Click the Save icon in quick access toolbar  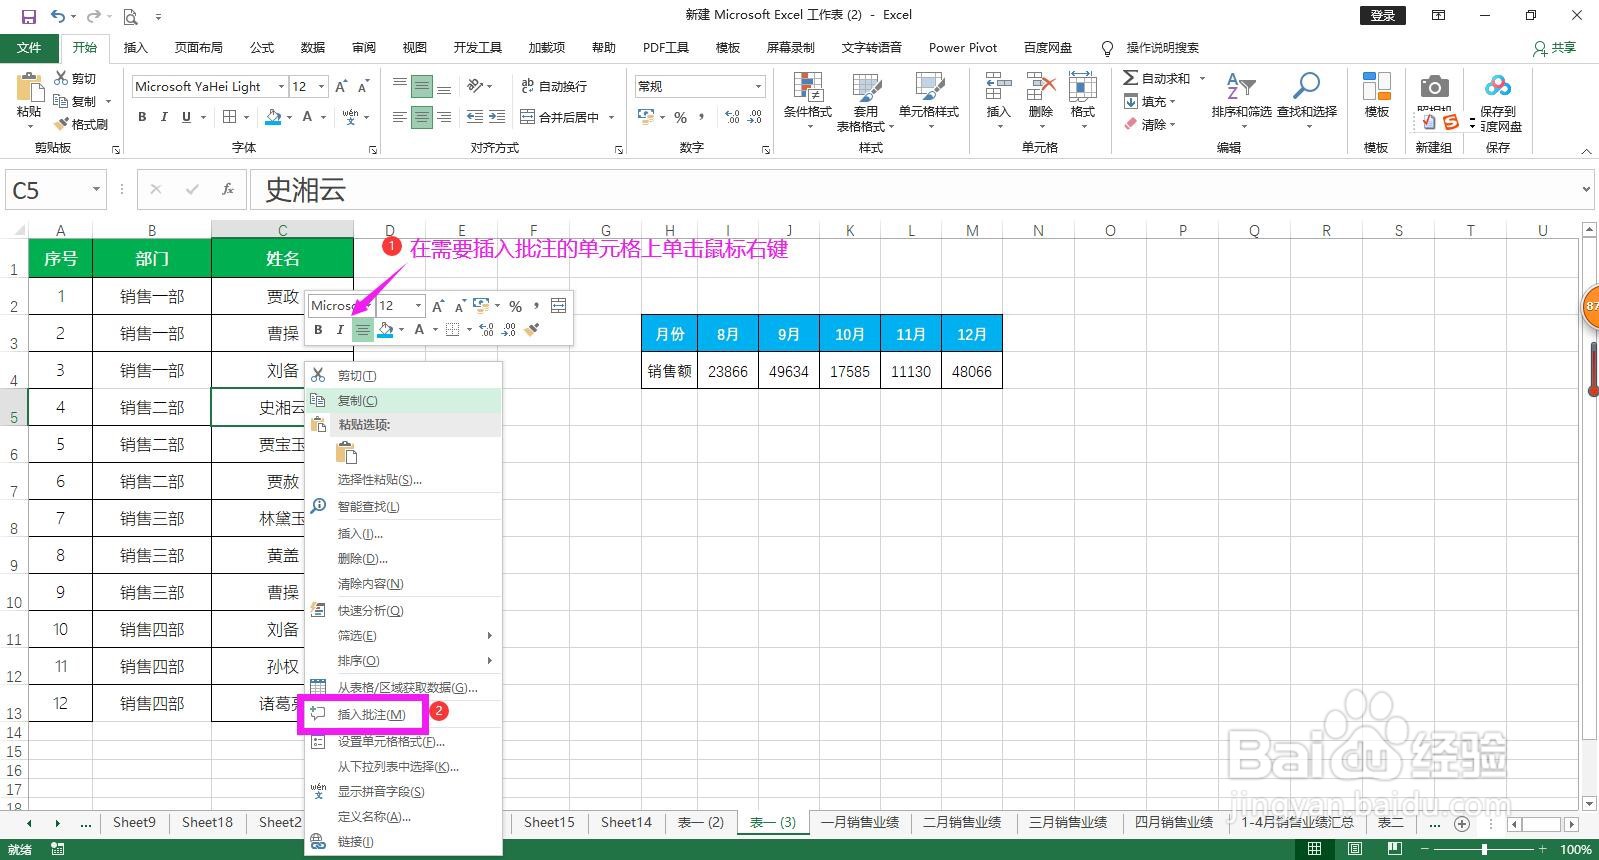28,16
